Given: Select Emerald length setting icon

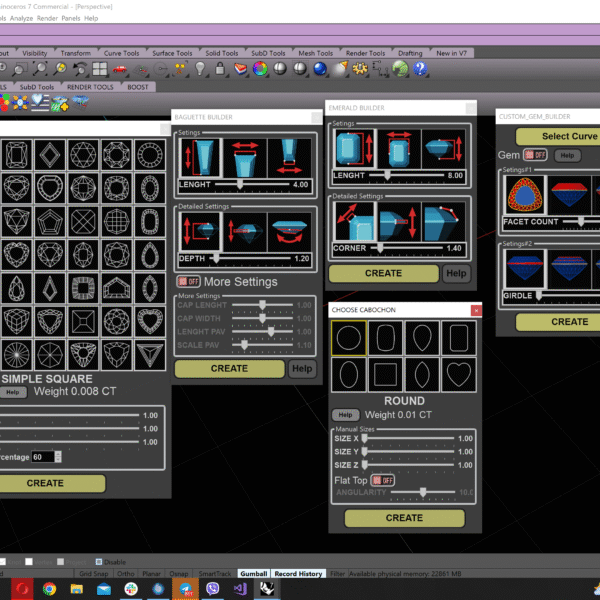Looking at the screenshot, I should click(354, 148).
